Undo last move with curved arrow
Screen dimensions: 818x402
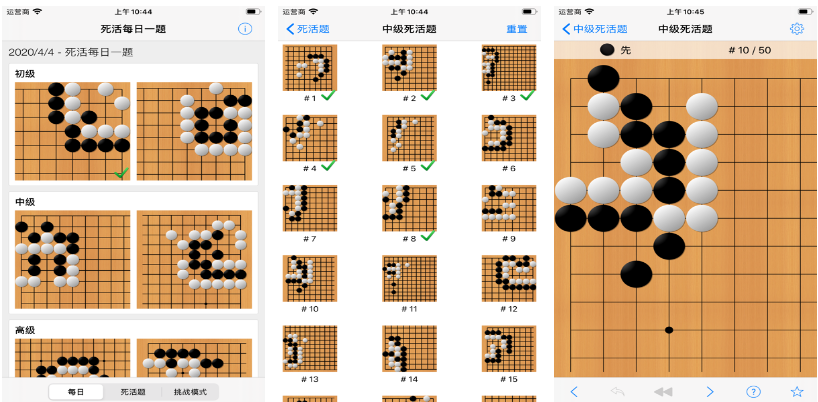[618, 392]
